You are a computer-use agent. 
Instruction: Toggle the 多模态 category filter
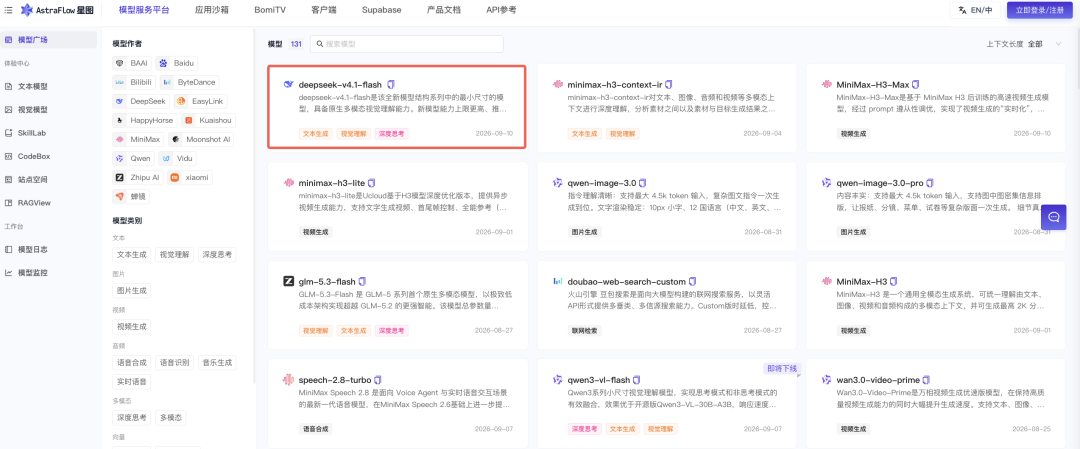tap(170, 417)
